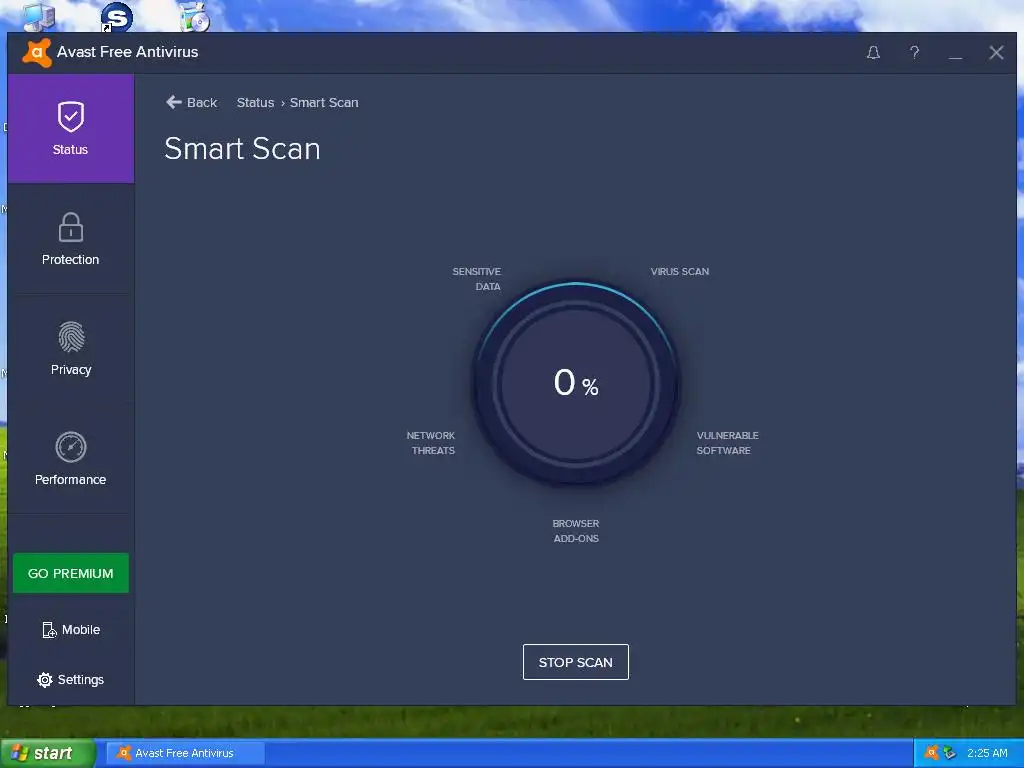The height and width of the screenshot is (768, 1024).
Task: Go back using the Back arrow
Action: (x=191, y=103)
